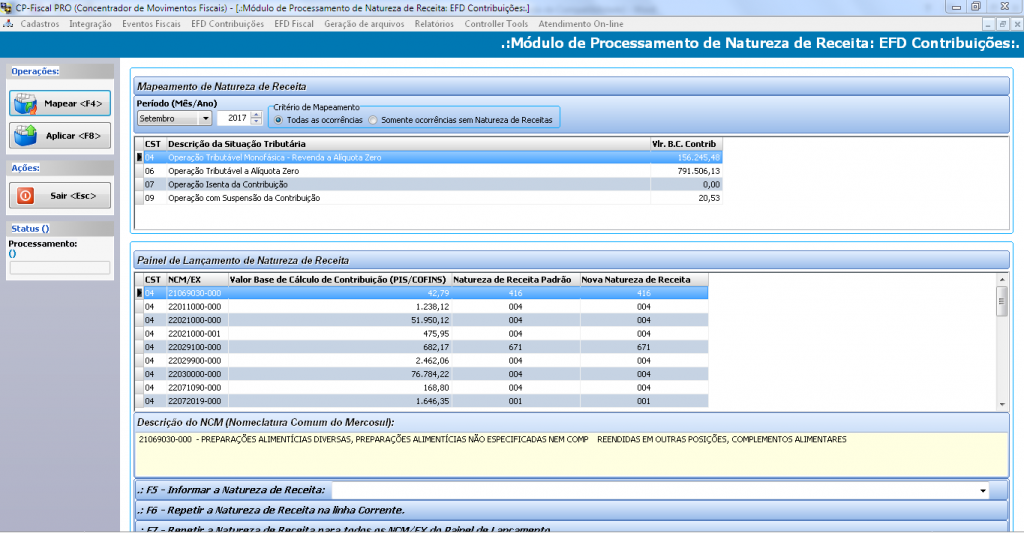
Task: Click the launch panel scrollbar up arrow
Action: pos(1002,280)
